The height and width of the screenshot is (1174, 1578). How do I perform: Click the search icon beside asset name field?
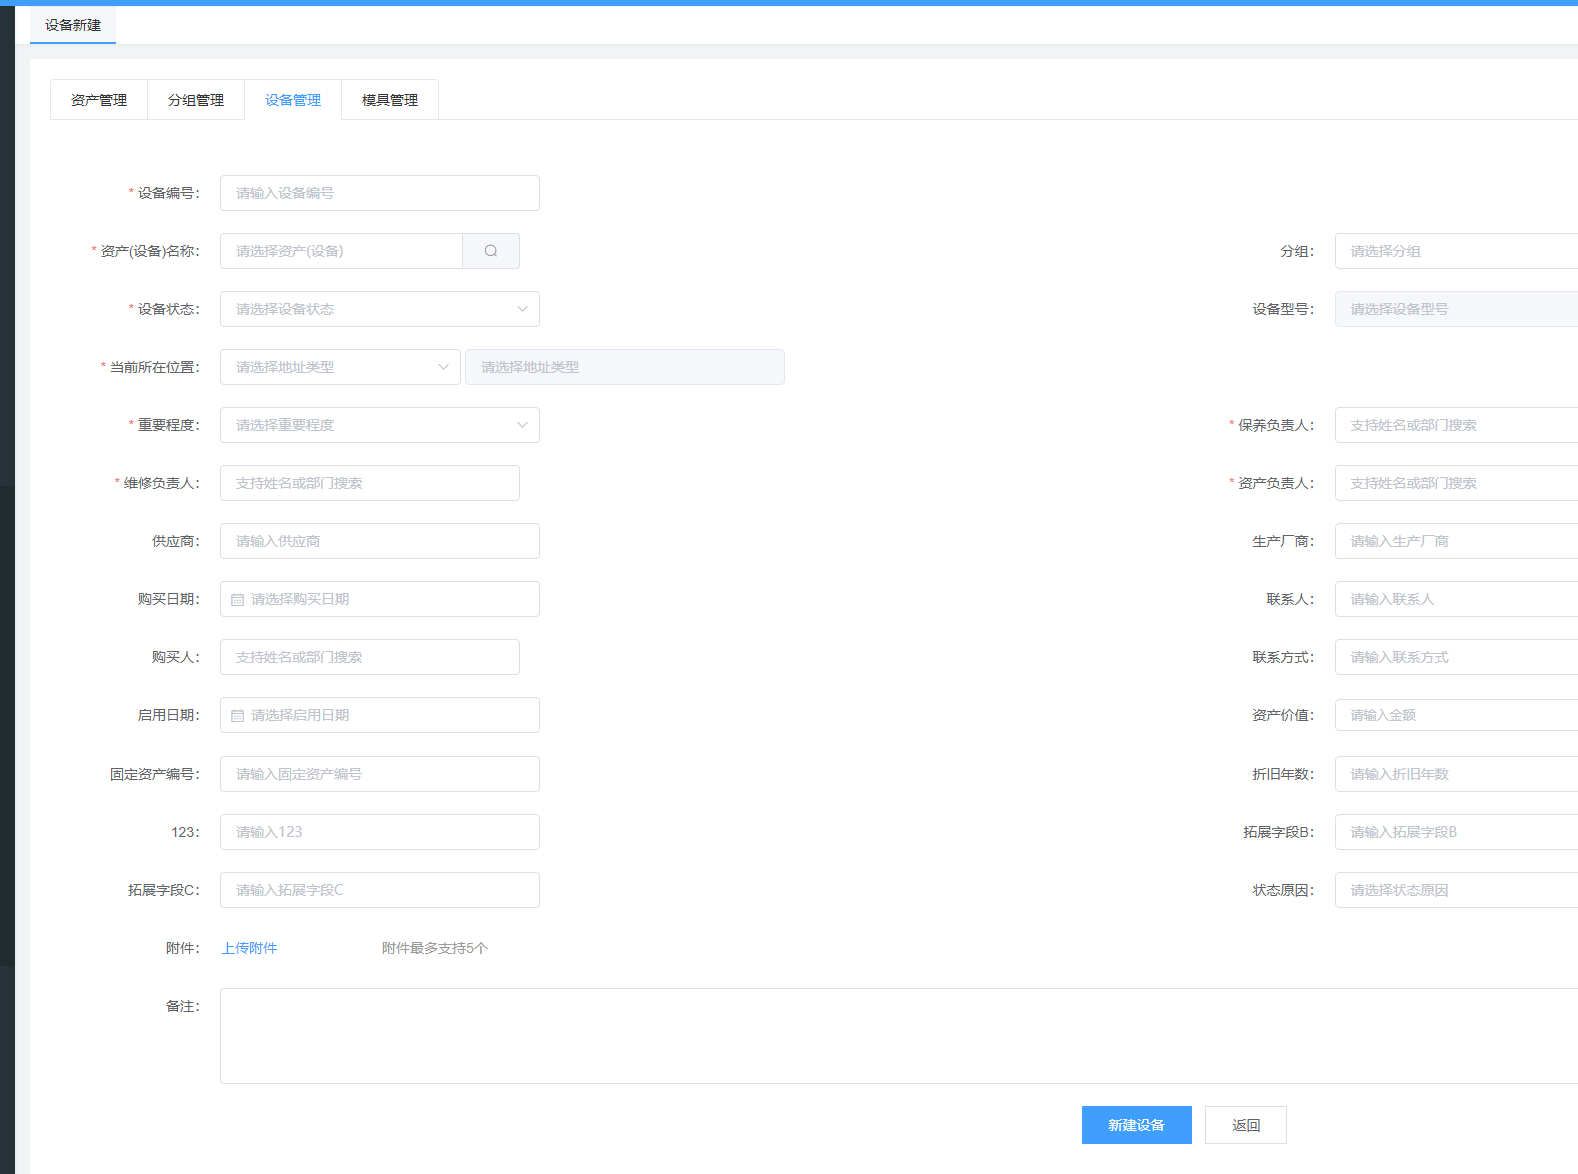pos(491,251)
